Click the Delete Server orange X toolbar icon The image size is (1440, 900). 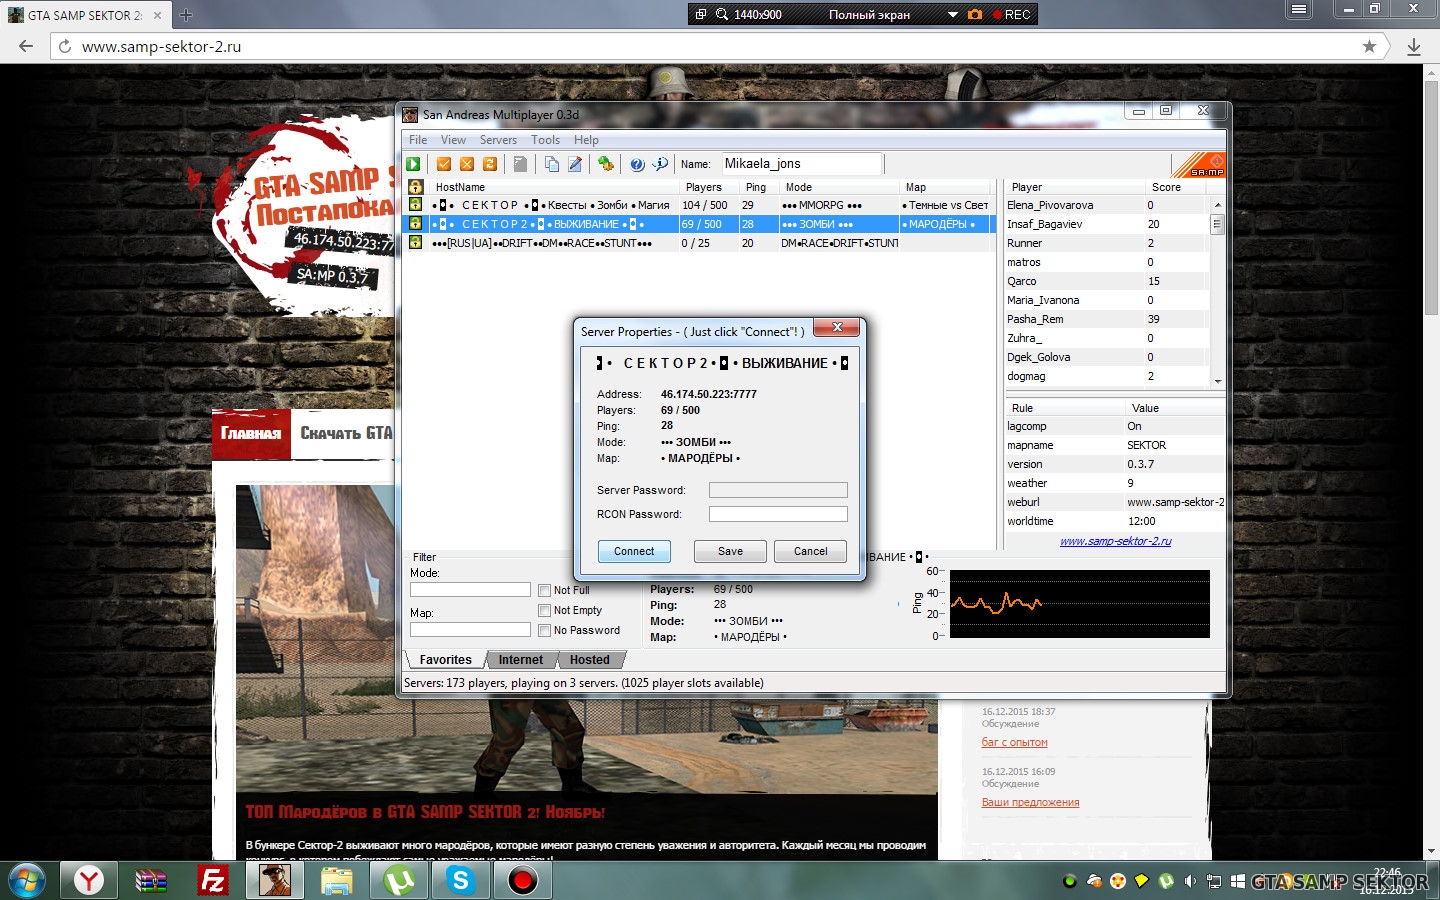(467, 164)
